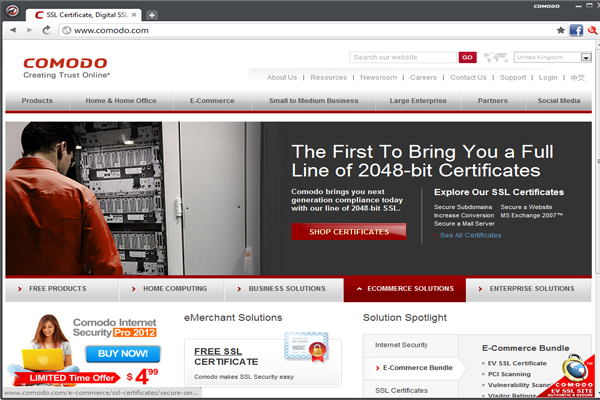Open the Careers link

pyautogui.click(x=423, y=77)
